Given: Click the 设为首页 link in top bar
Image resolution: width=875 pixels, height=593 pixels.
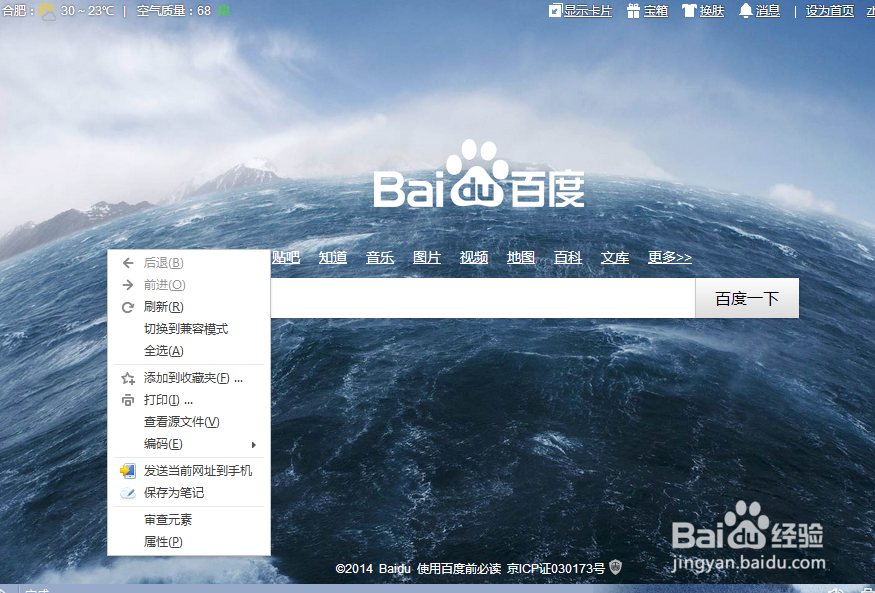Looking at the screenshot, I should coord(829,11).
